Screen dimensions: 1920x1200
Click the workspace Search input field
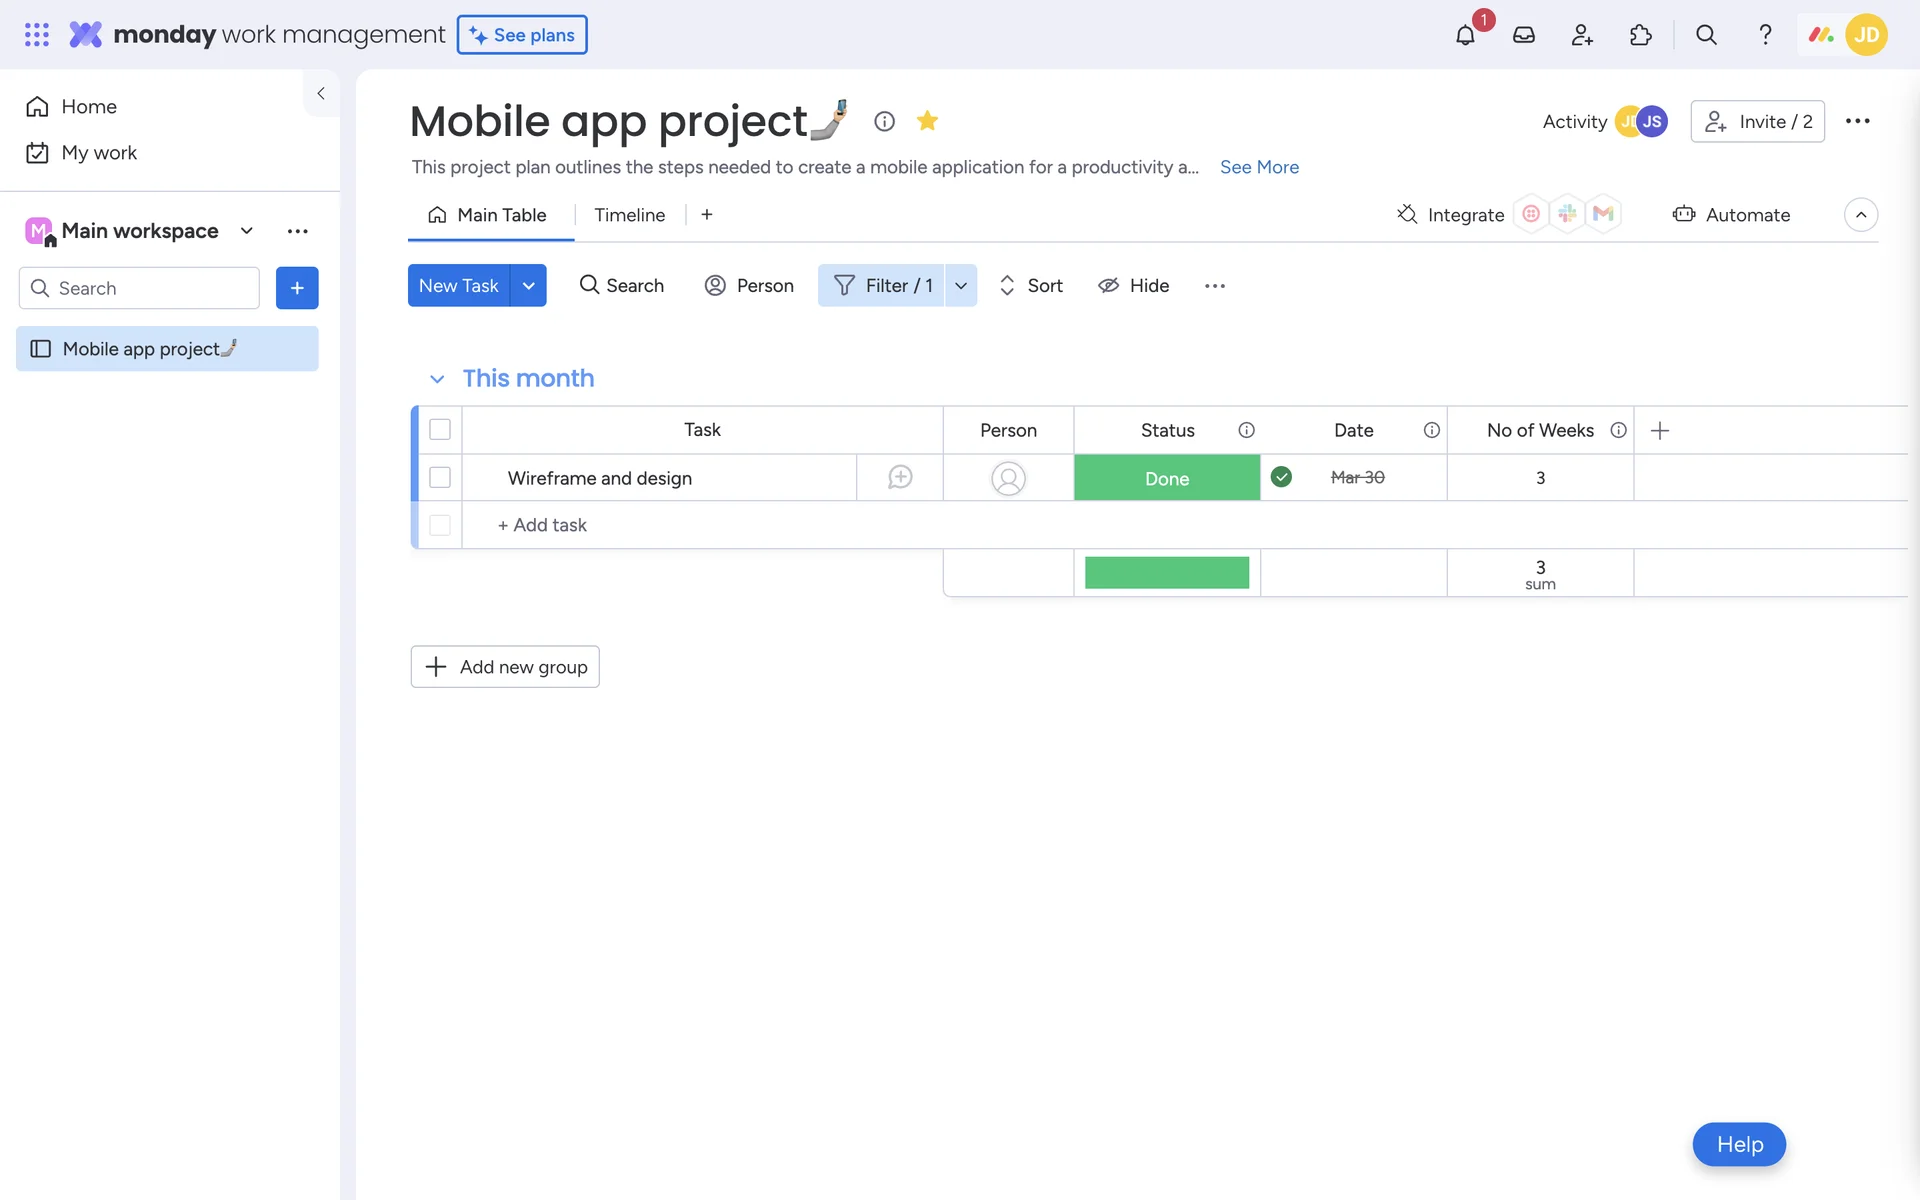pyautogui.click(x=152, y=288)
